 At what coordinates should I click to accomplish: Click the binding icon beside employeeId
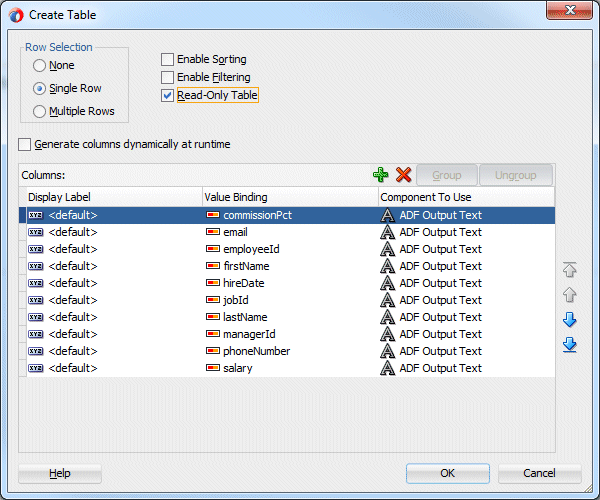[x=213, y=249]
